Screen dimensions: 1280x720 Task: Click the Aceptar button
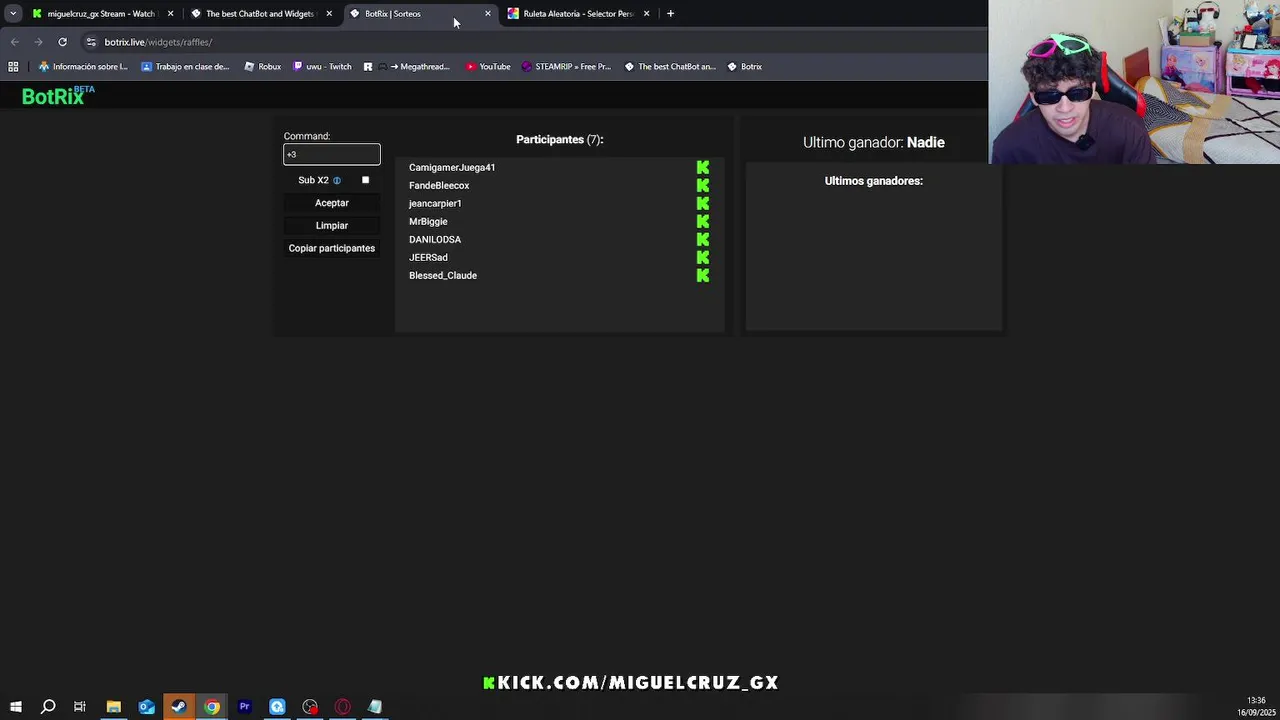[x=332, y=203]
